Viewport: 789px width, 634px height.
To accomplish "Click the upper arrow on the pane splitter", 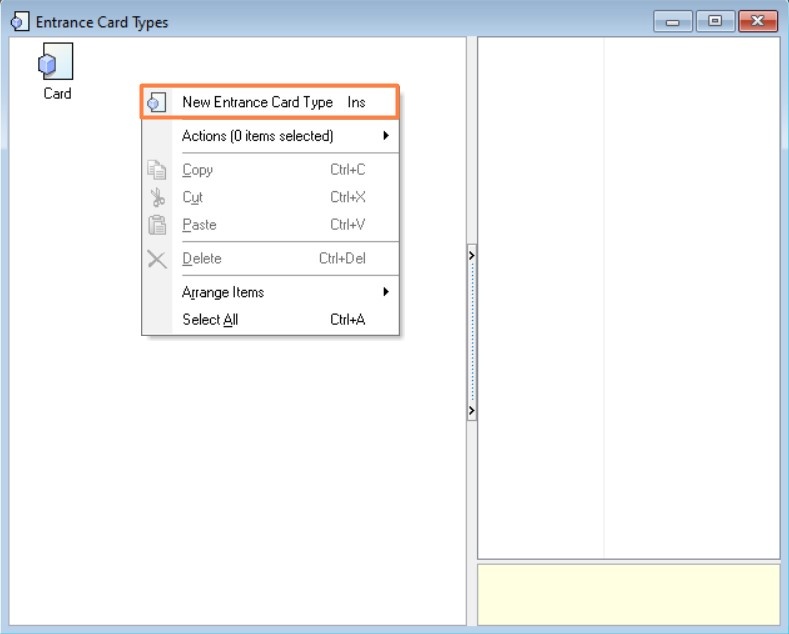I will tap(472, 255).
